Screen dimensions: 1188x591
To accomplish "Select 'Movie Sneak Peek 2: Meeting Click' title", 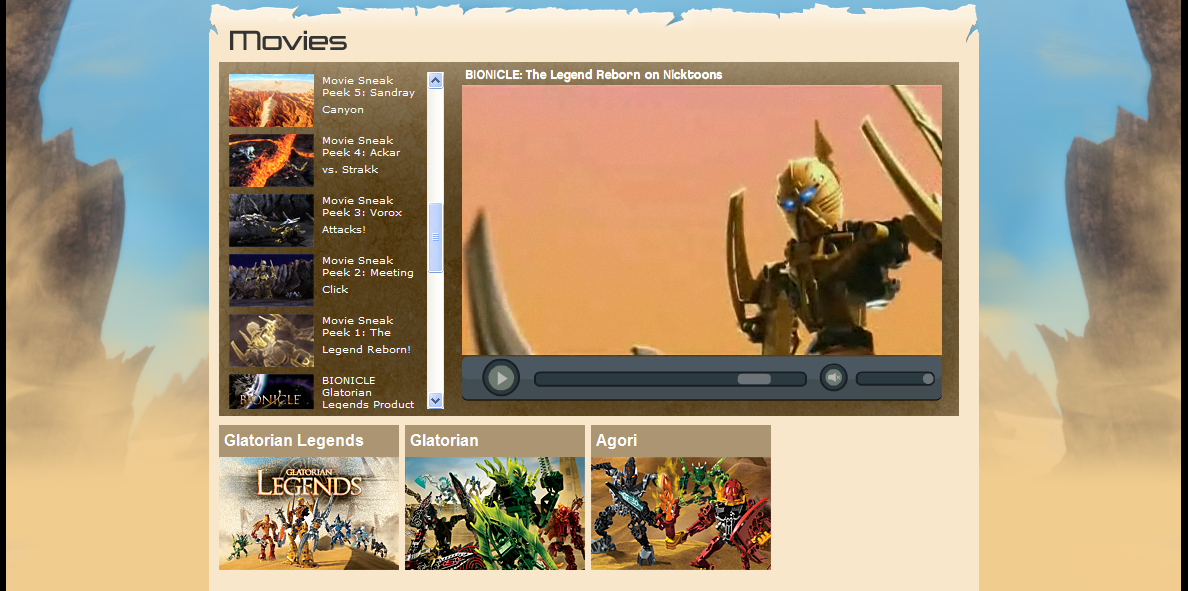I will [x=367, y=274].
